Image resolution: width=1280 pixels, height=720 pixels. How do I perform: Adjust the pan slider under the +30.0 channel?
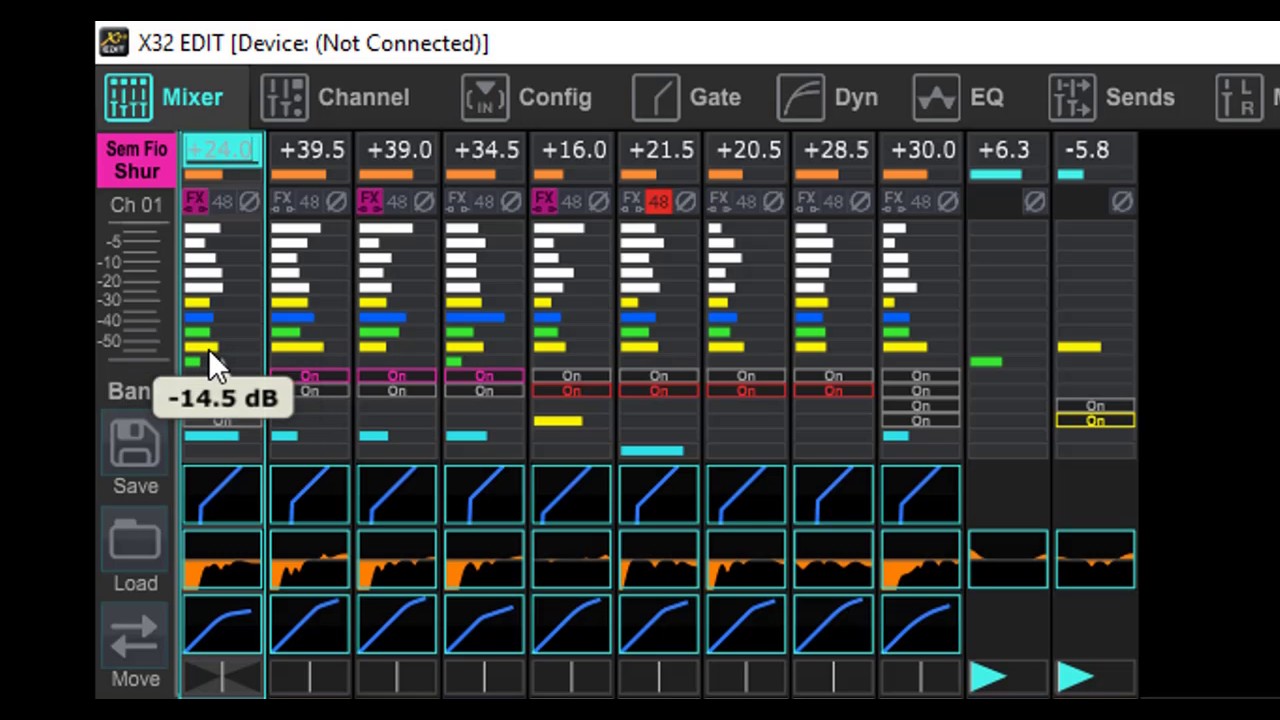pyautogui.click(x=920, y=678)
